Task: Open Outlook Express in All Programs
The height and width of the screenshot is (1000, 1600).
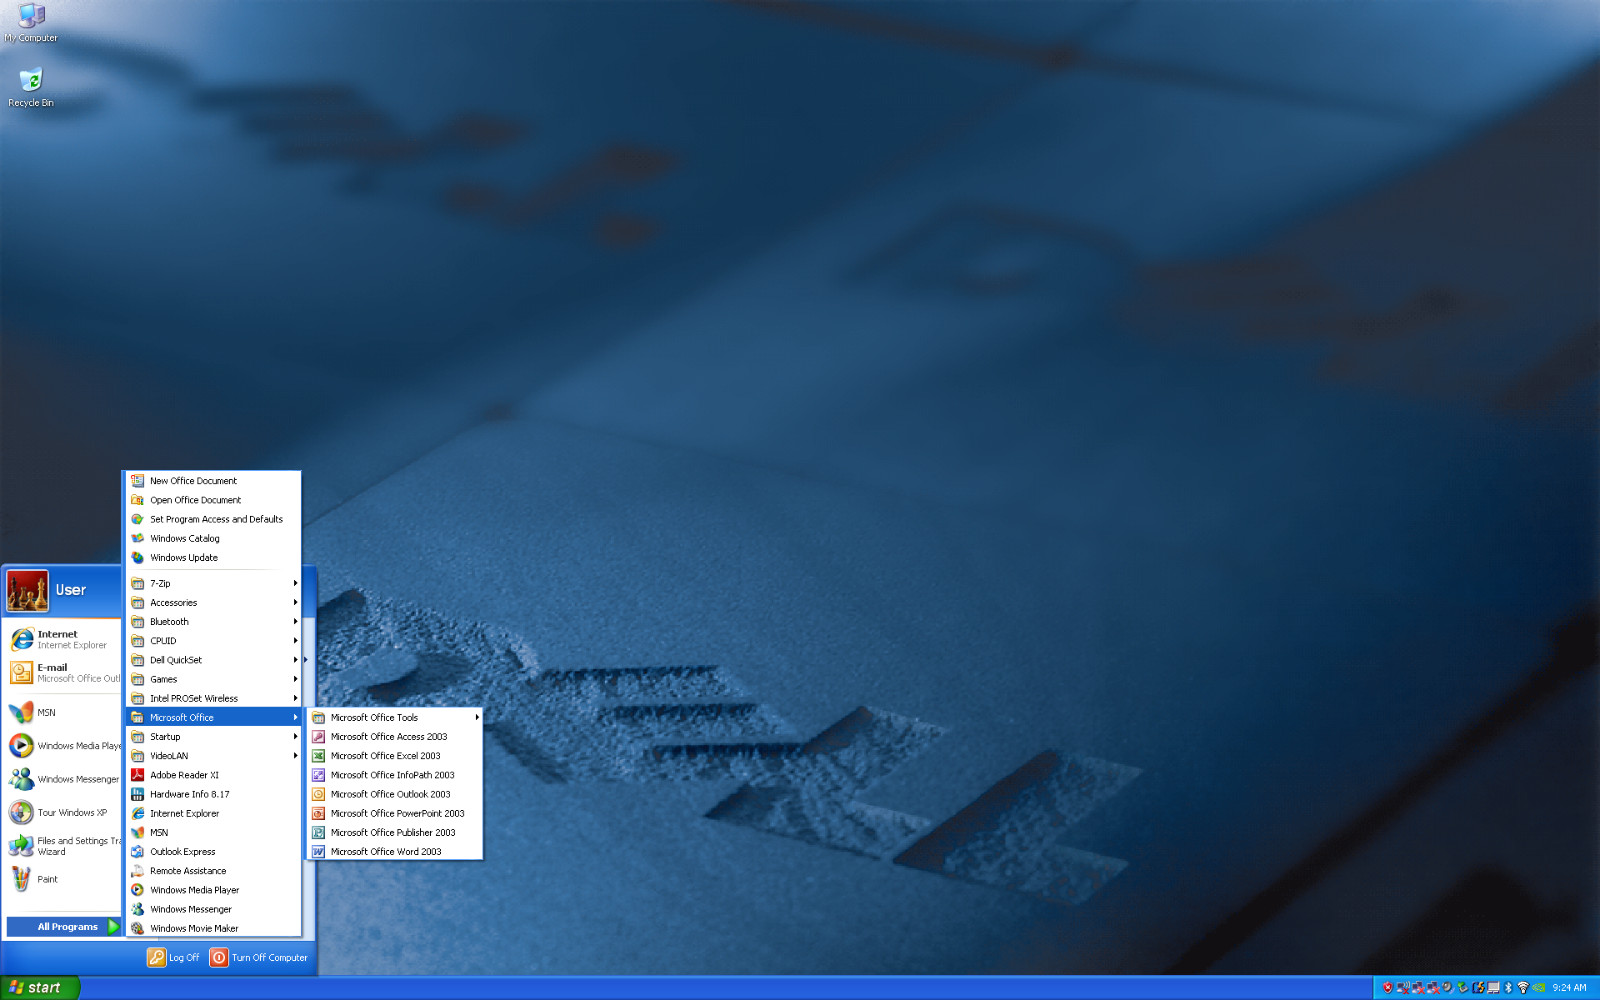Action: [214, 852]
